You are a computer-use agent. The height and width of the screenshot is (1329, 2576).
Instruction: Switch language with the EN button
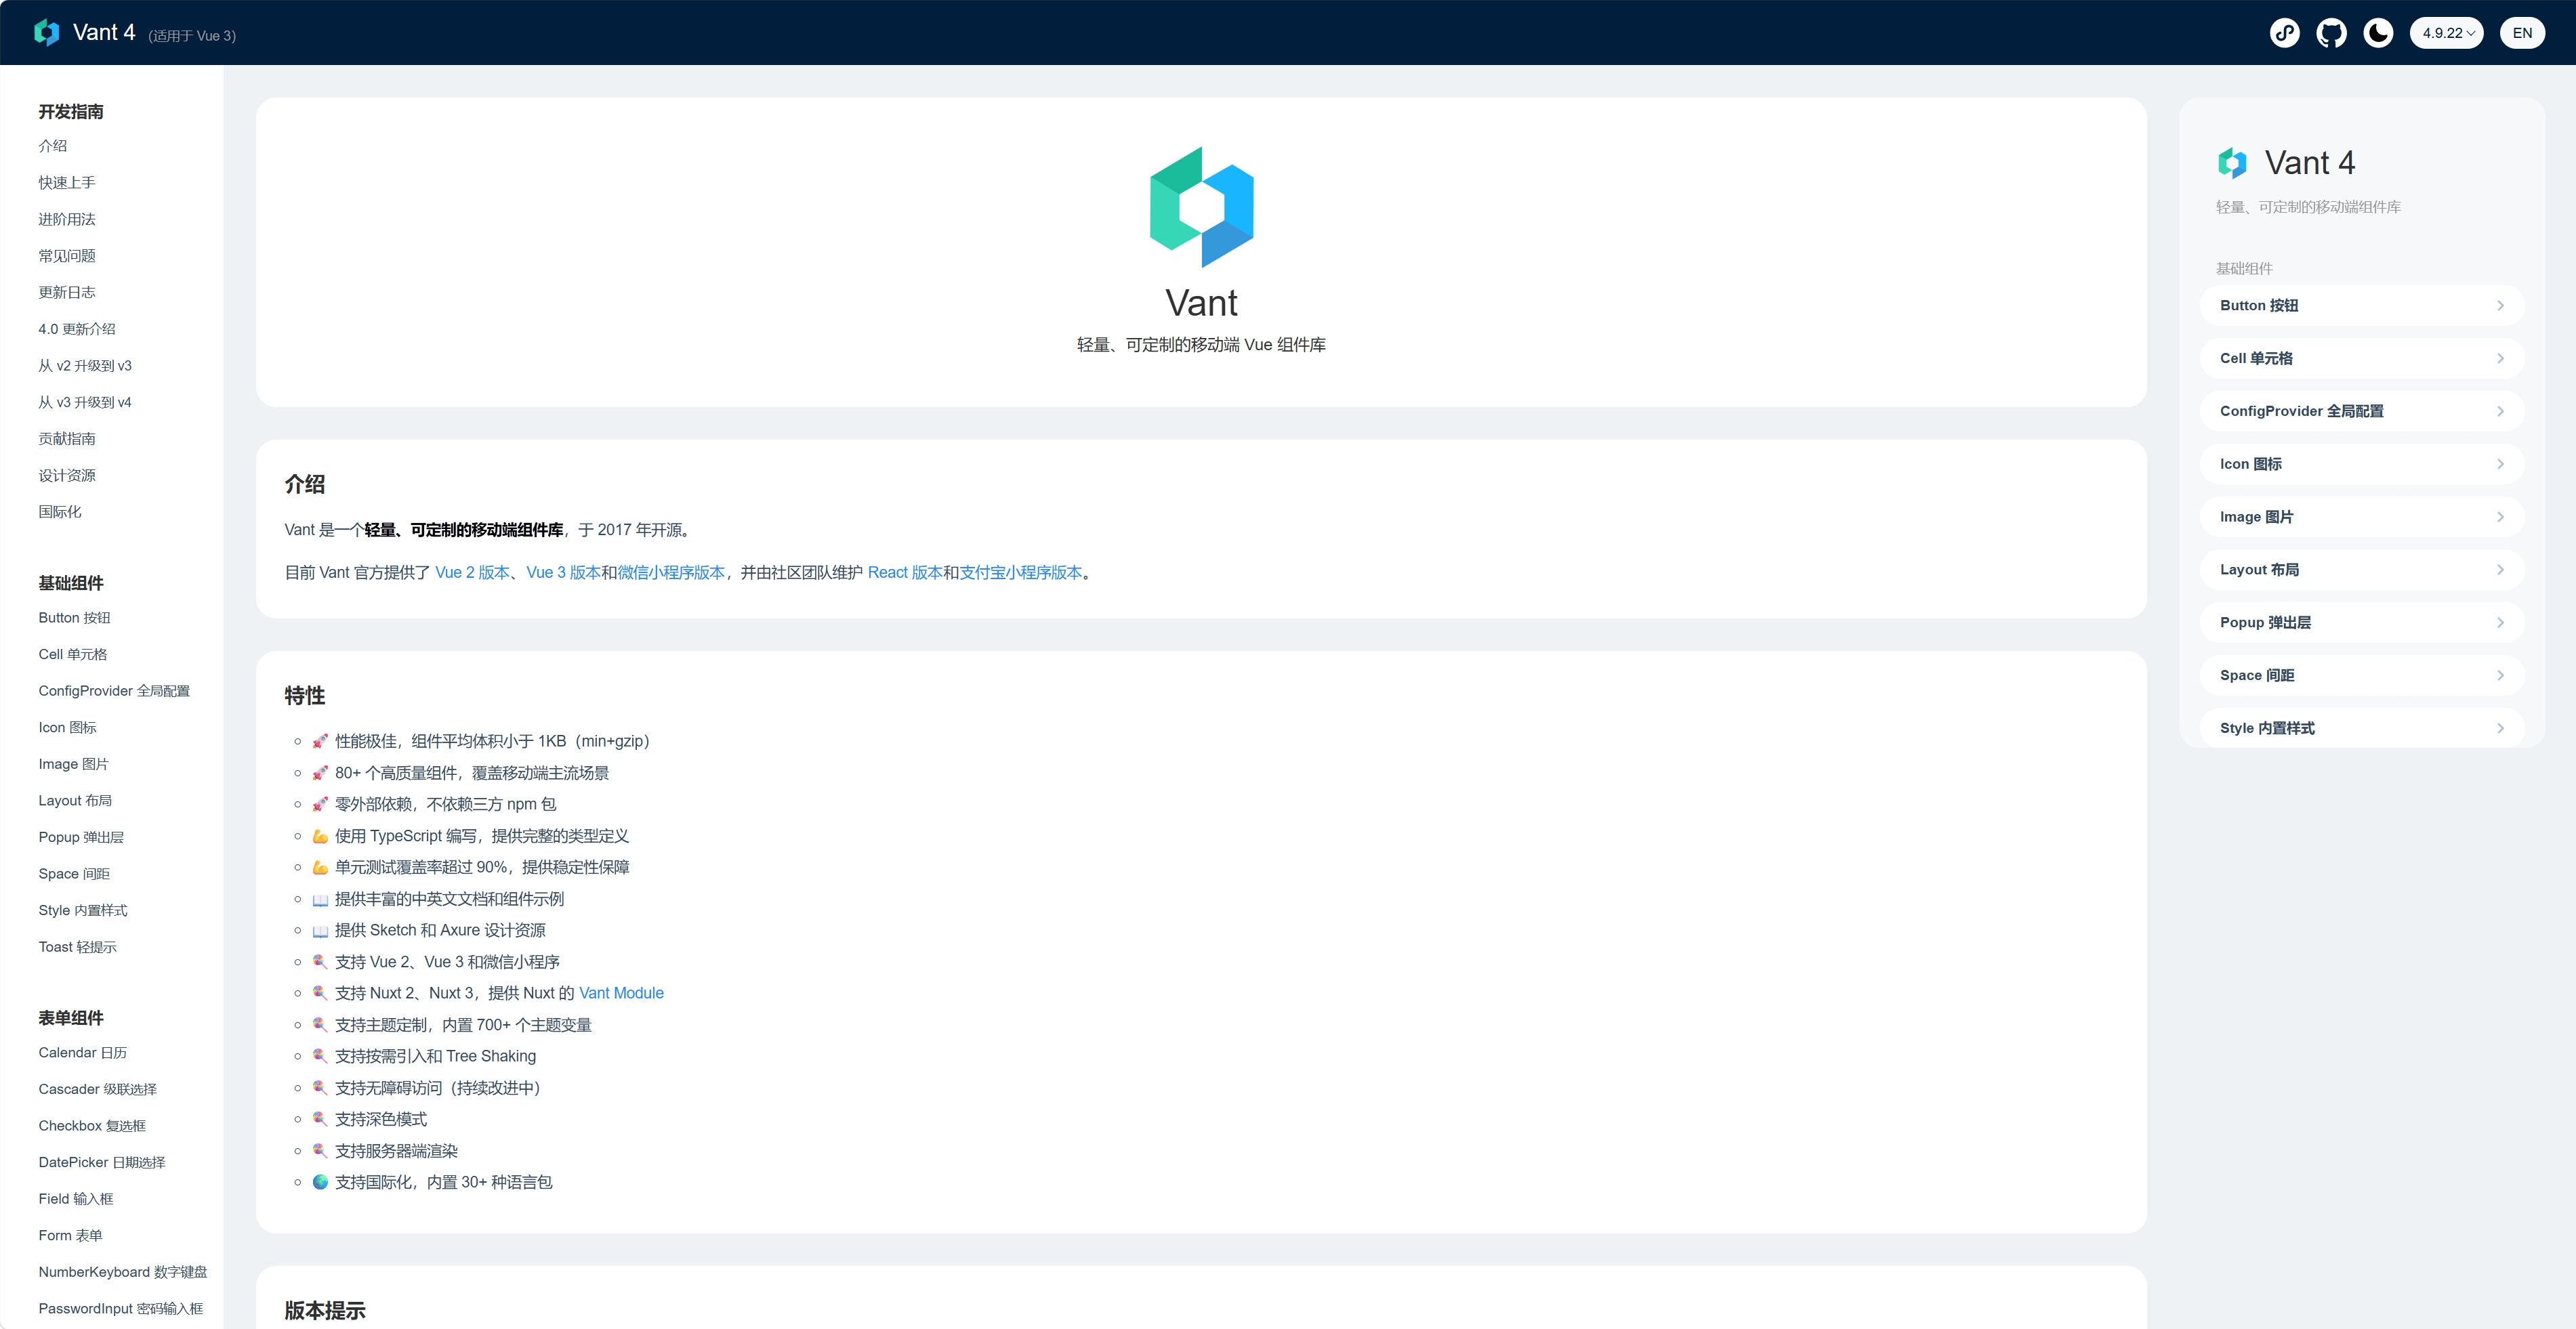(2522, 33)
